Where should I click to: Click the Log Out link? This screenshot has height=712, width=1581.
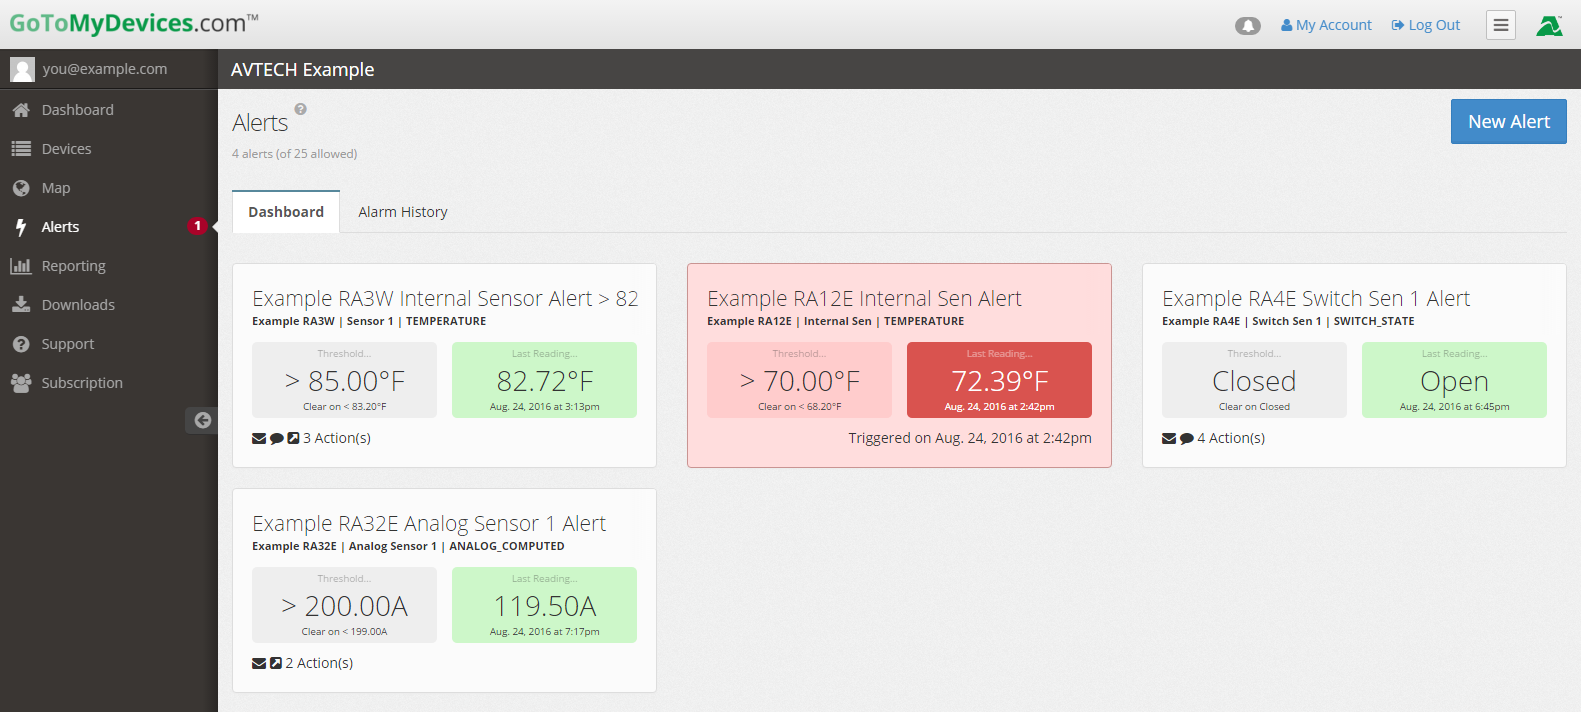point(1426,25)
